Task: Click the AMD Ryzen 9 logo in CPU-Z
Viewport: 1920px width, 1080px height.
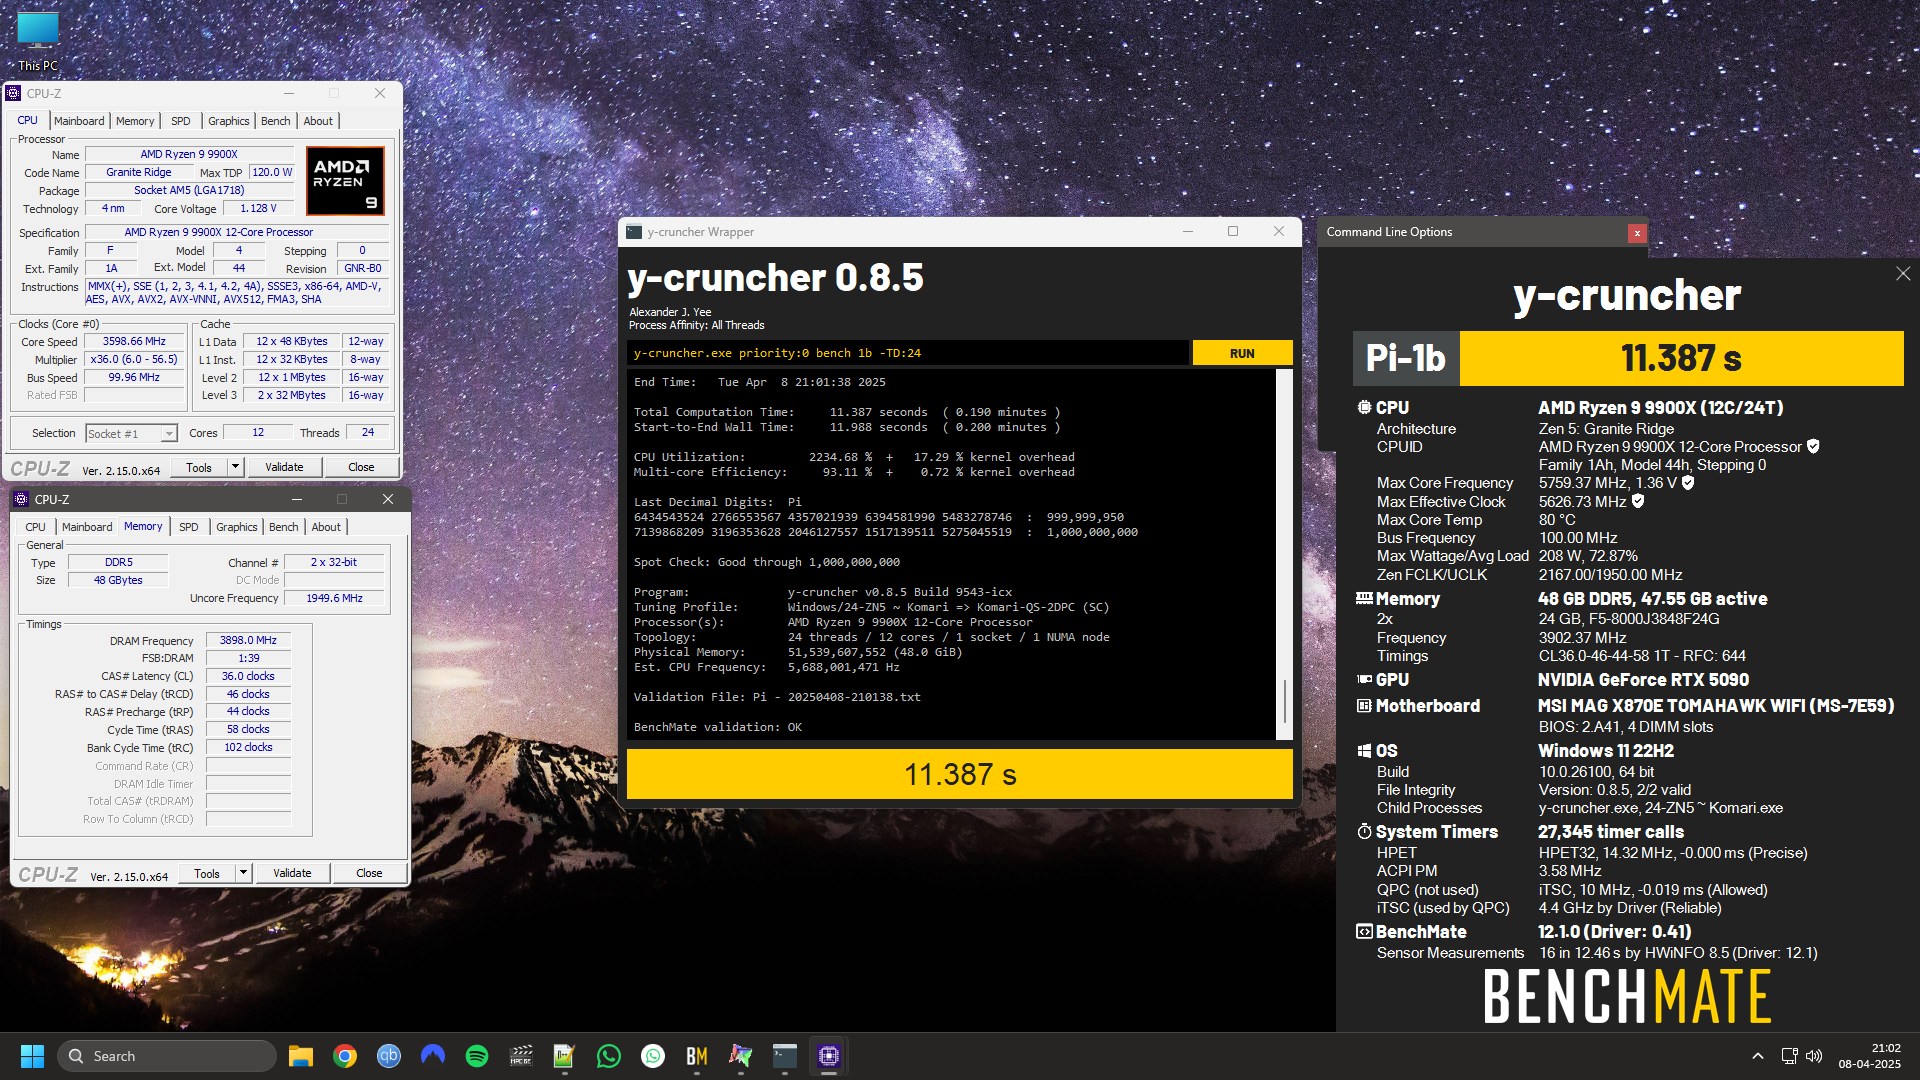Action: pyautogui.click(x=345, y=181)
